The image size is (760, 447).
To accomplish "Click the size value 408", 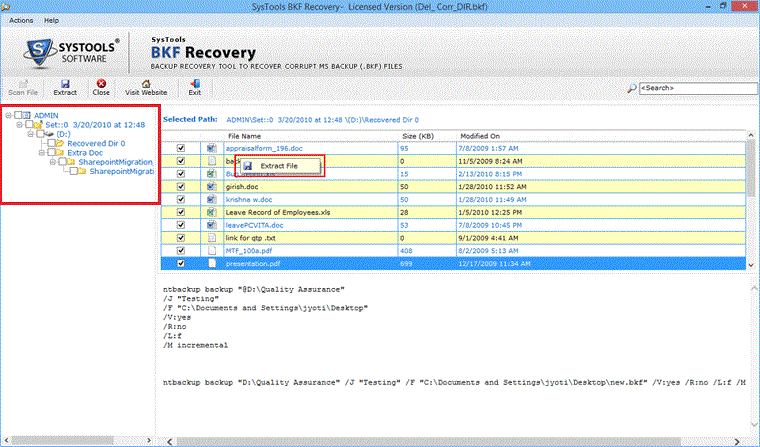I will click(x=406, y=251).
